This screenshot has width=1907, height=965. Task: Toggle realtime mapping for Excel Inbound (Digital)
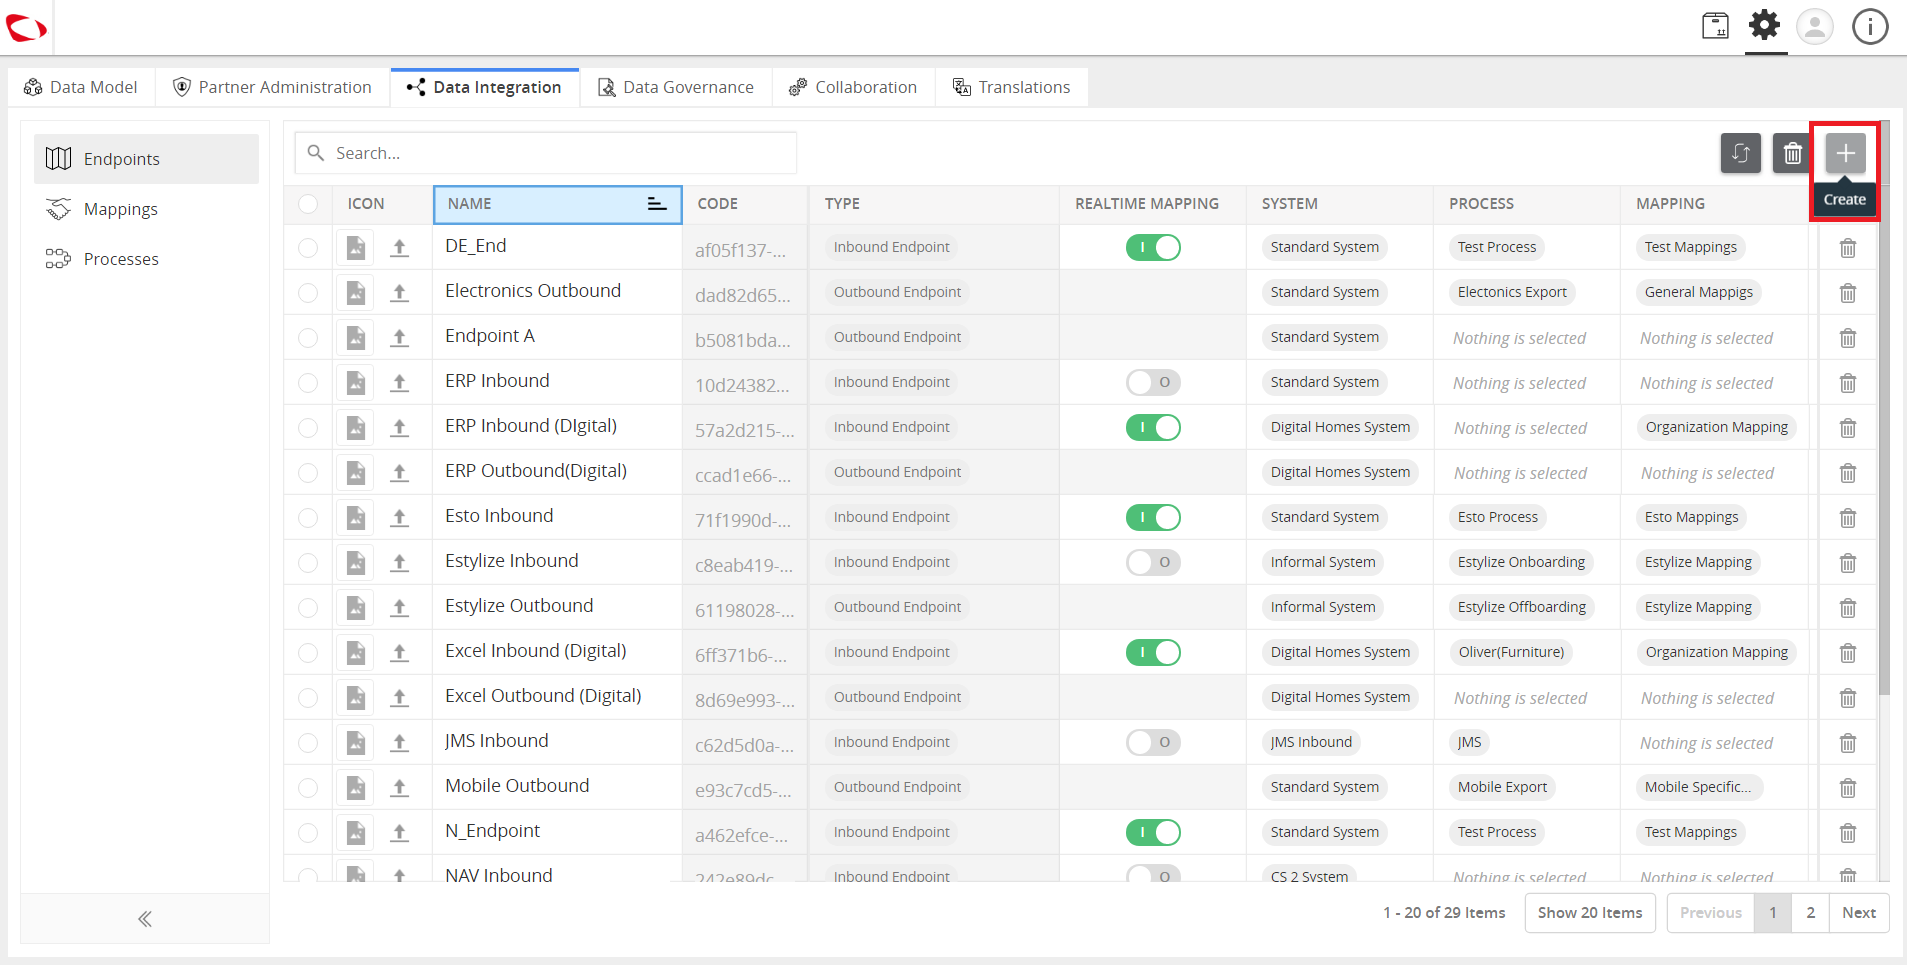[1153, 652]
